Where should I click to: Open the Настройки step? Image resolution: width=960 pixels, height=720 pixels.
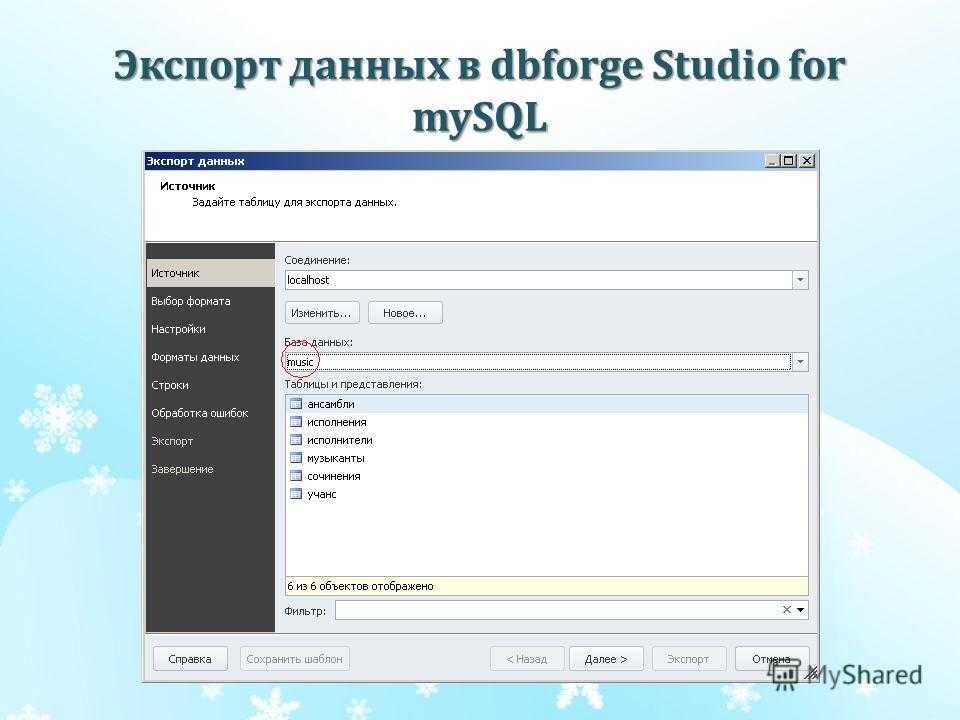[211, 329]
